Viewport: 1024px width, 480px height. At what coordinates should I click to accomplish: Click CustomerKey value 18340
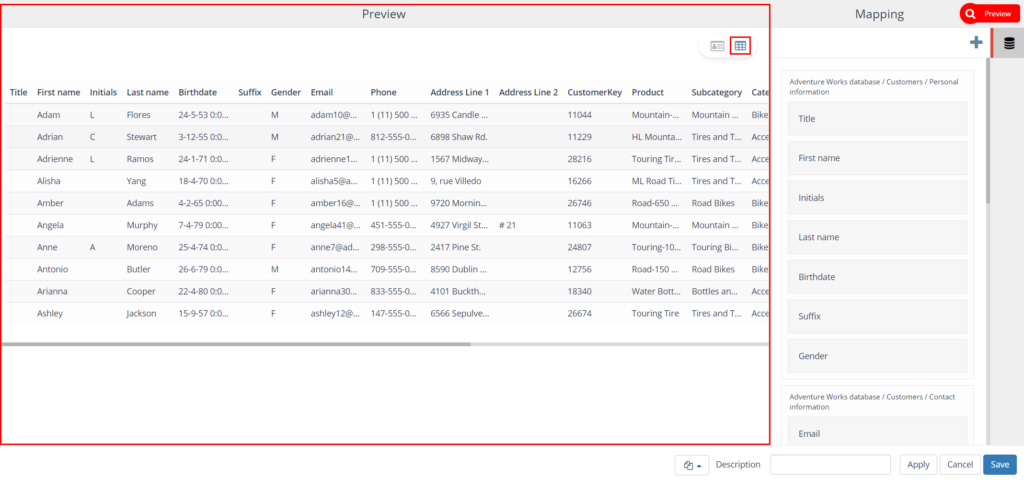(x=580, y=291)
